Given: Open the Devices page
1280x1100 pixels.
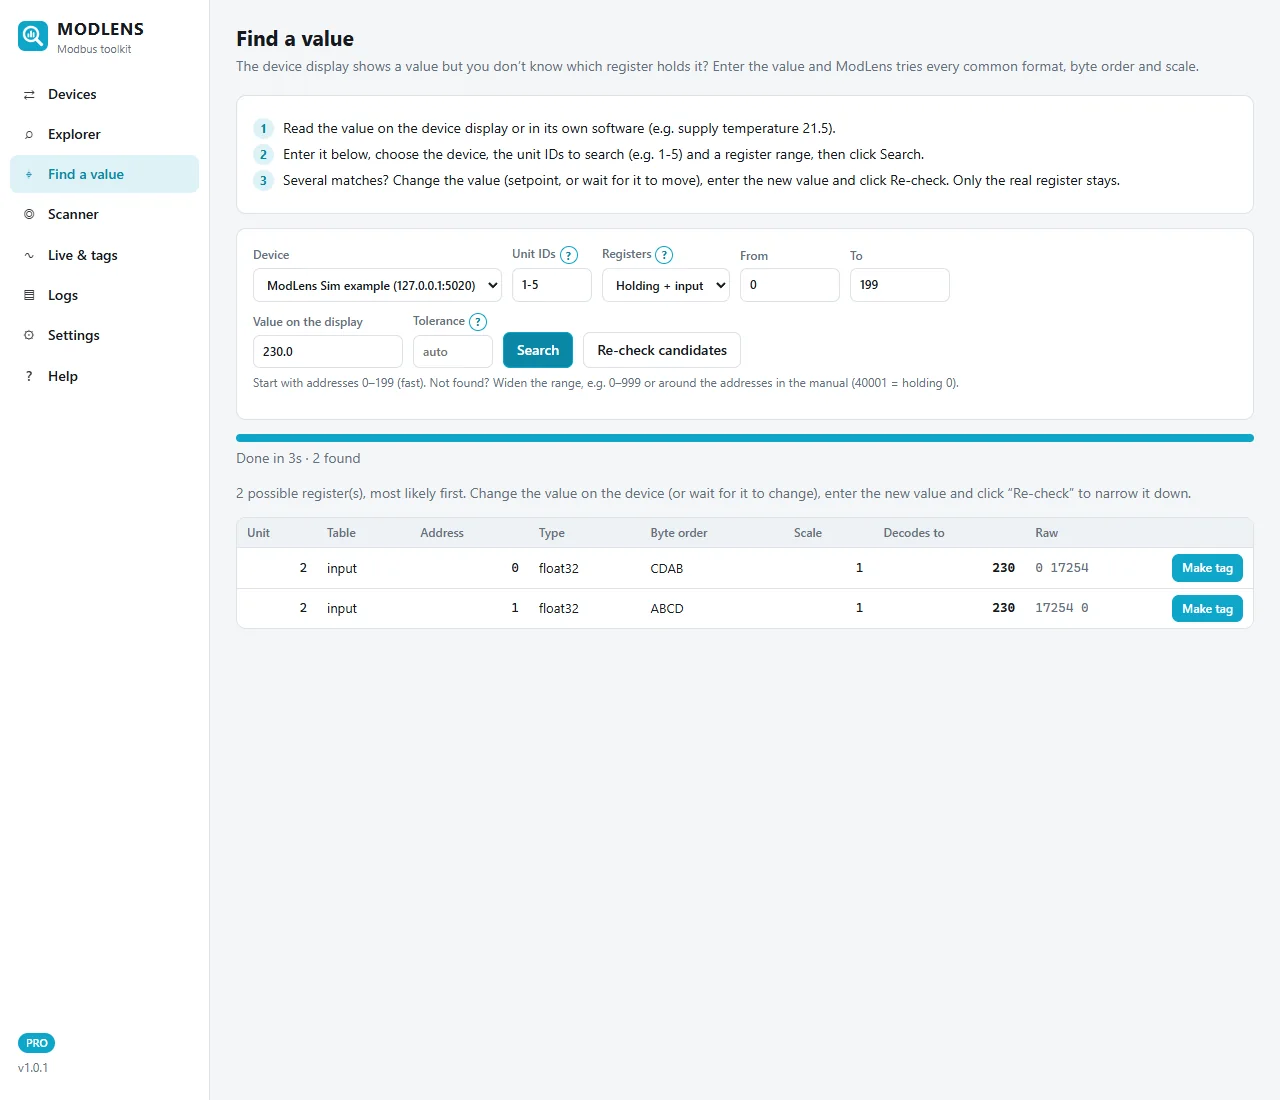Looking at the screenshot, I should [x=105, y=94].
